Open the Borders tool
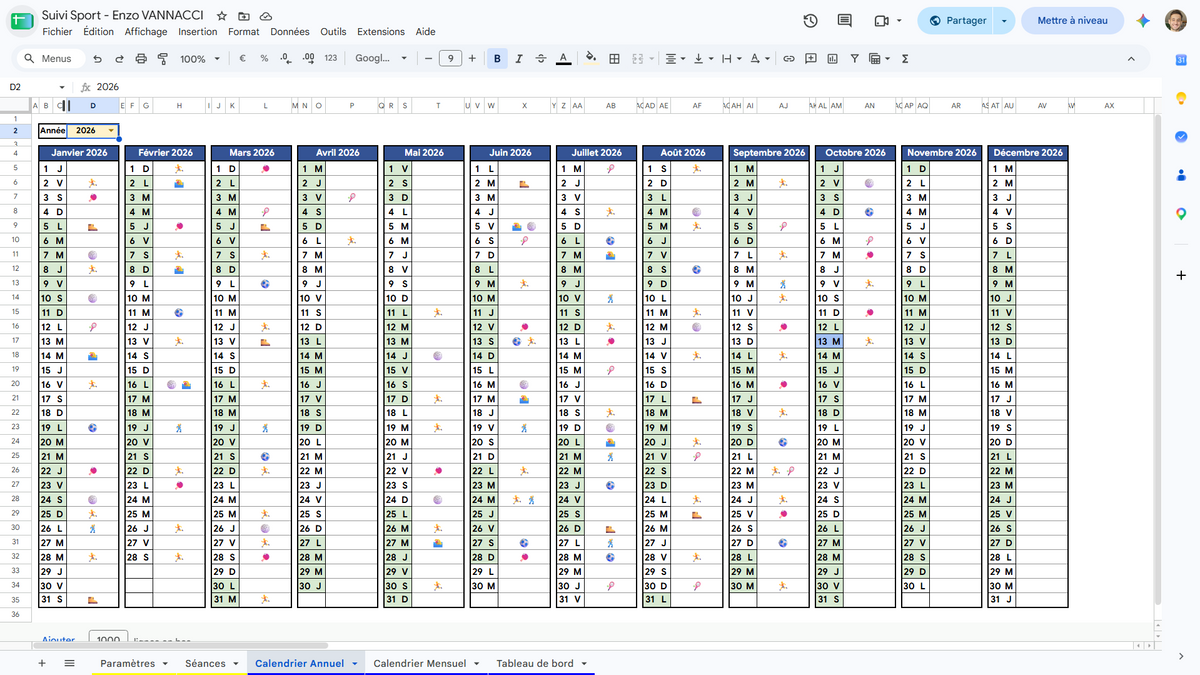1200x675 pixels. [614, 59]
